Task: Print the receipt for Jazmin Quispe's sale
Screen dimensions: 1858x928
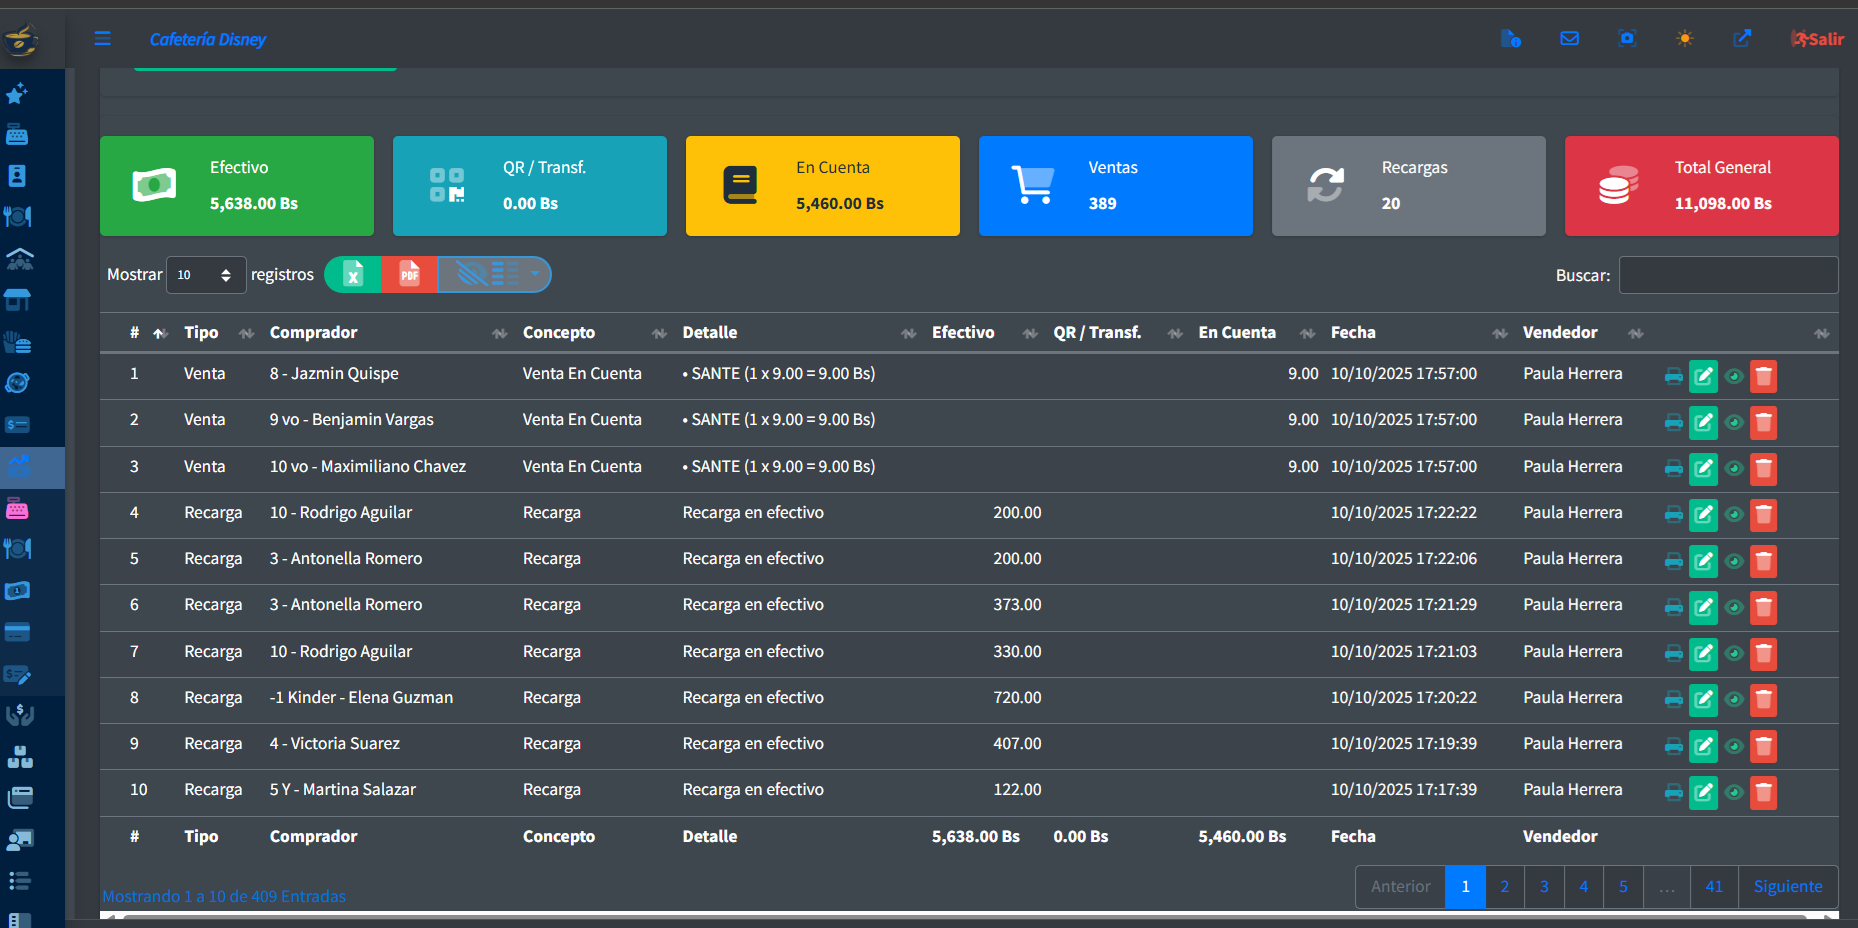Action: pyautogui.click(x=1673, y=376)
